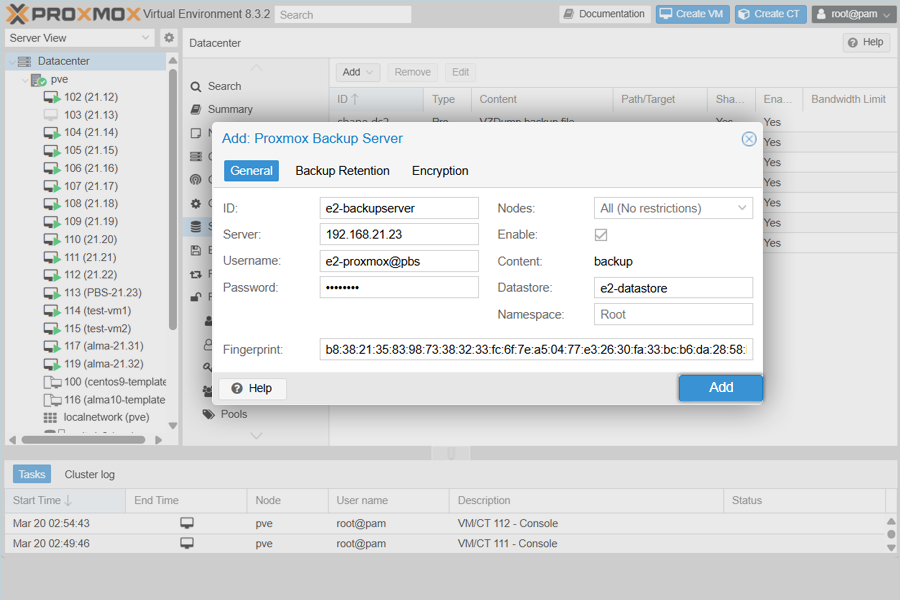Viewport: 900px width, 600px height.
Task: Open the Nodes dropdown
Action: (673, 208)
